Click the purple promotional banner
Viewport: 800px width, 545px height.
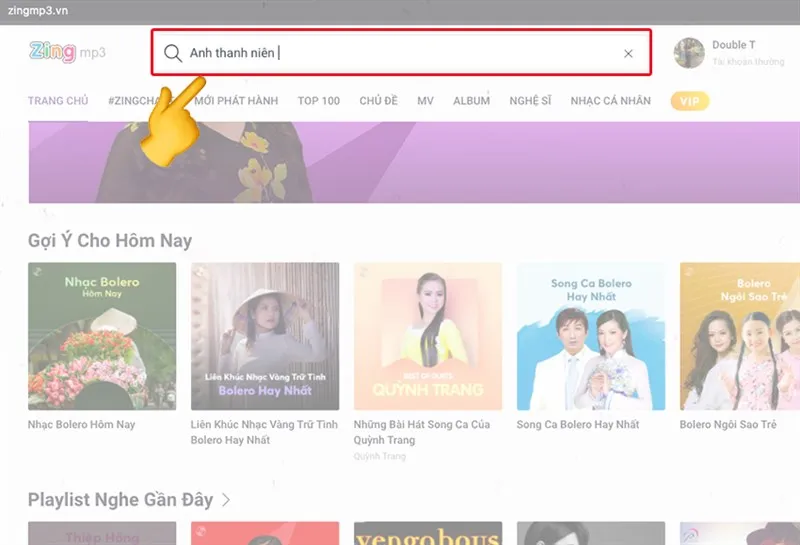pyautogui.click(x=414, y=162)
